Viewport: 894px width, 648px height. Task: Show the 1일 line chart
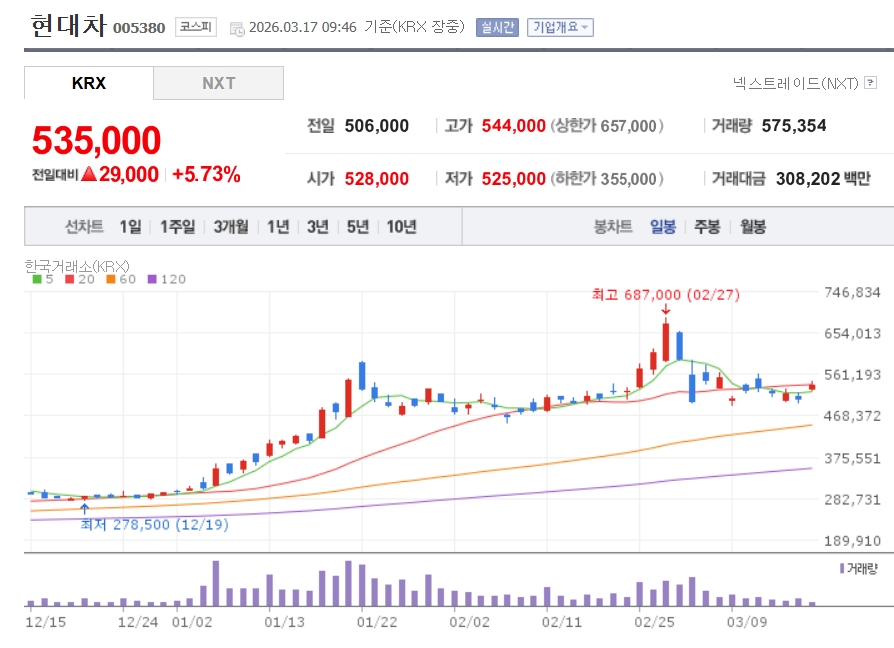coord(130,227)
